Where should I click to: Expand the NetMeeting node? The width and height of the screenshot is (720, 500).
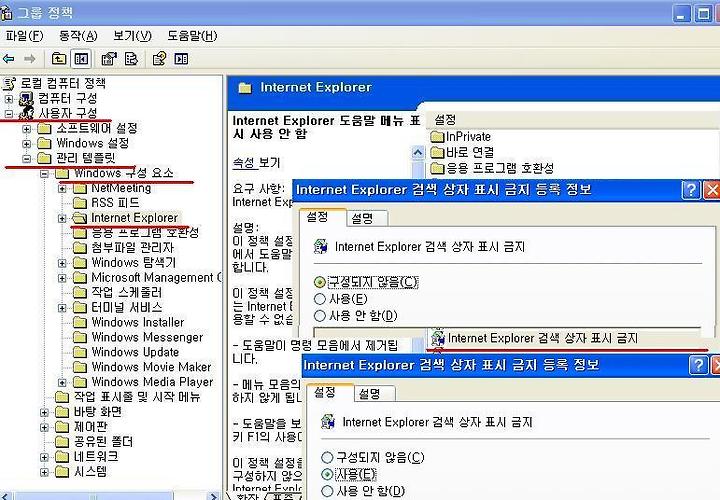(62, 188)
